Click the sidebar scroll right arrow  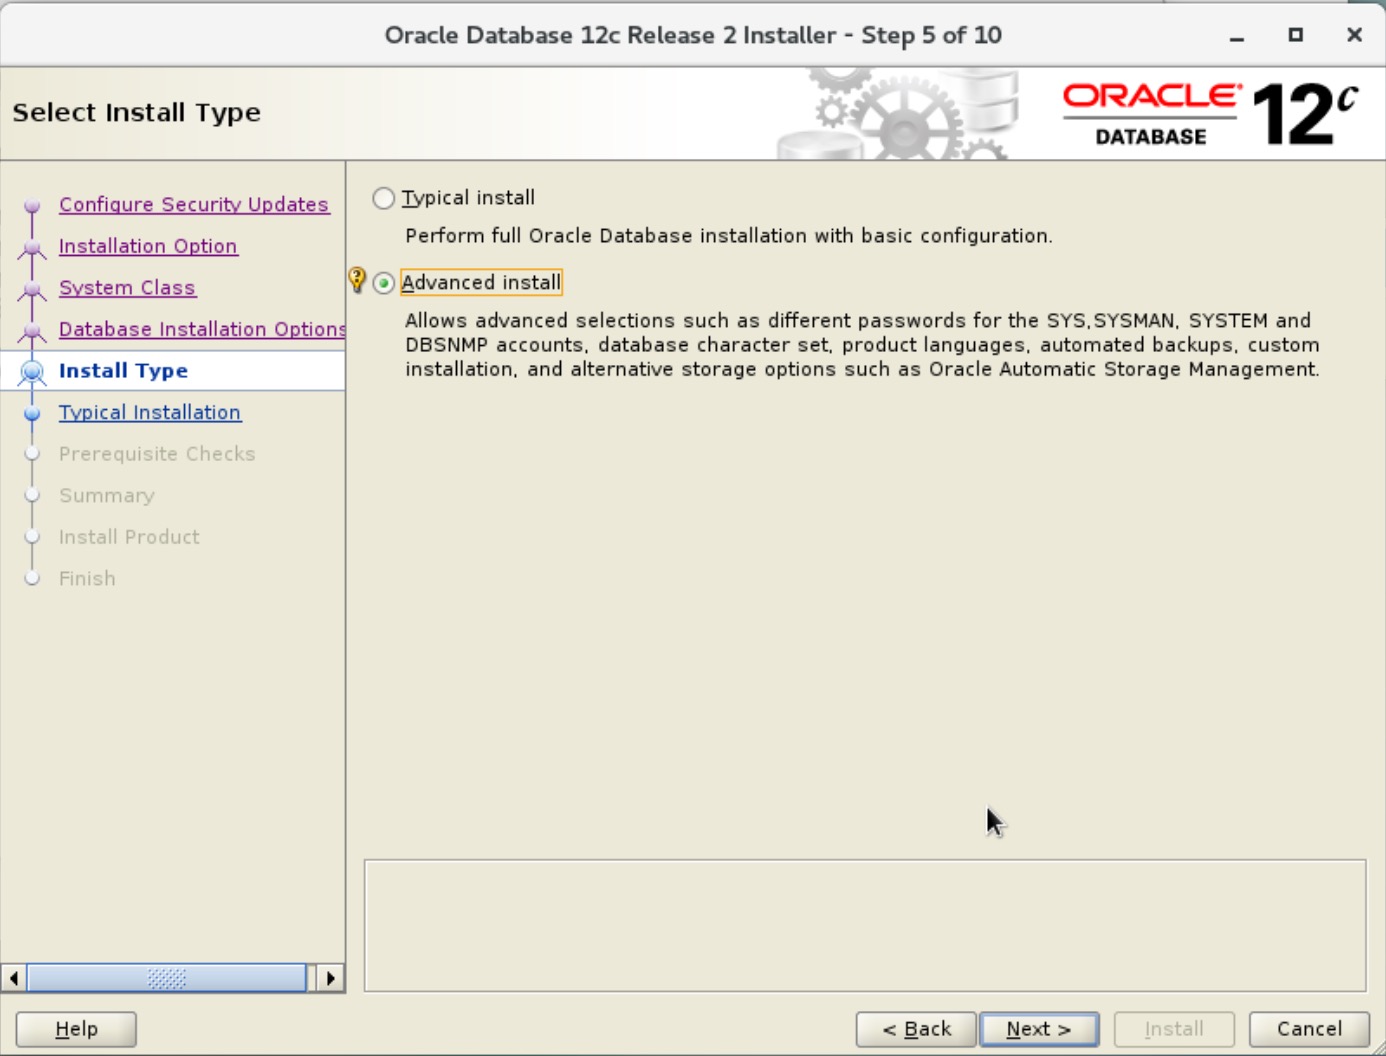(330, 978)
